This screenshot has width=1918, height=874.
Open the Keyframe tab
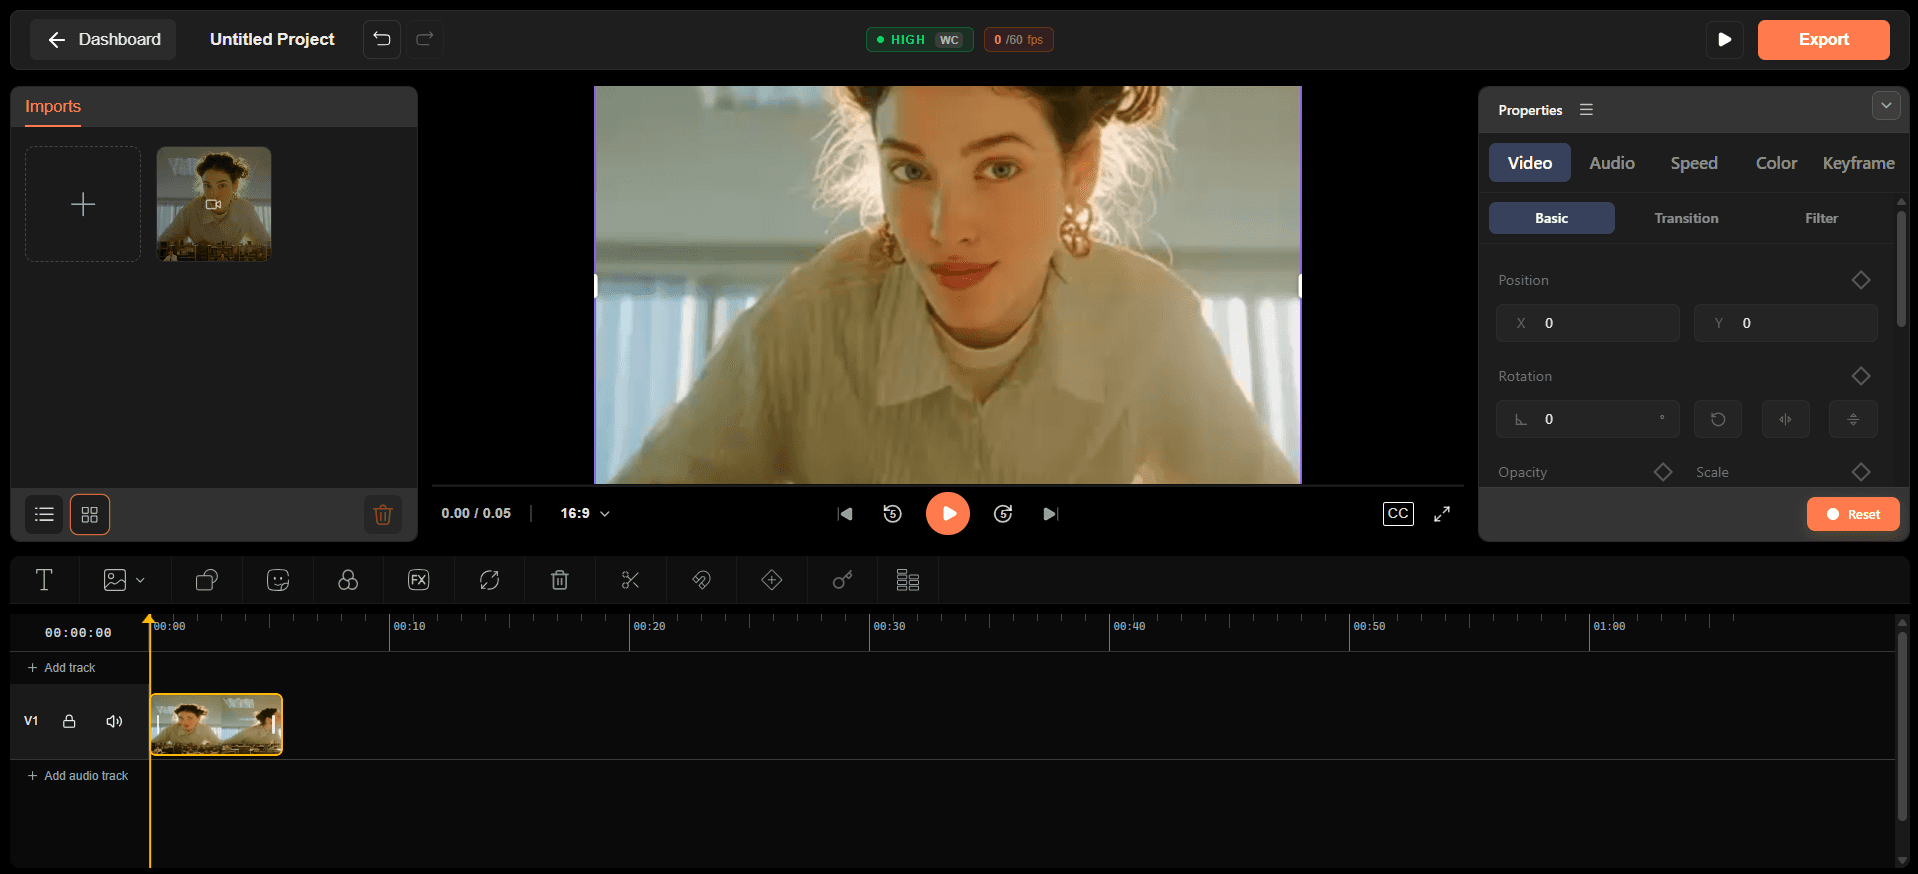[x=1858, y=163]
